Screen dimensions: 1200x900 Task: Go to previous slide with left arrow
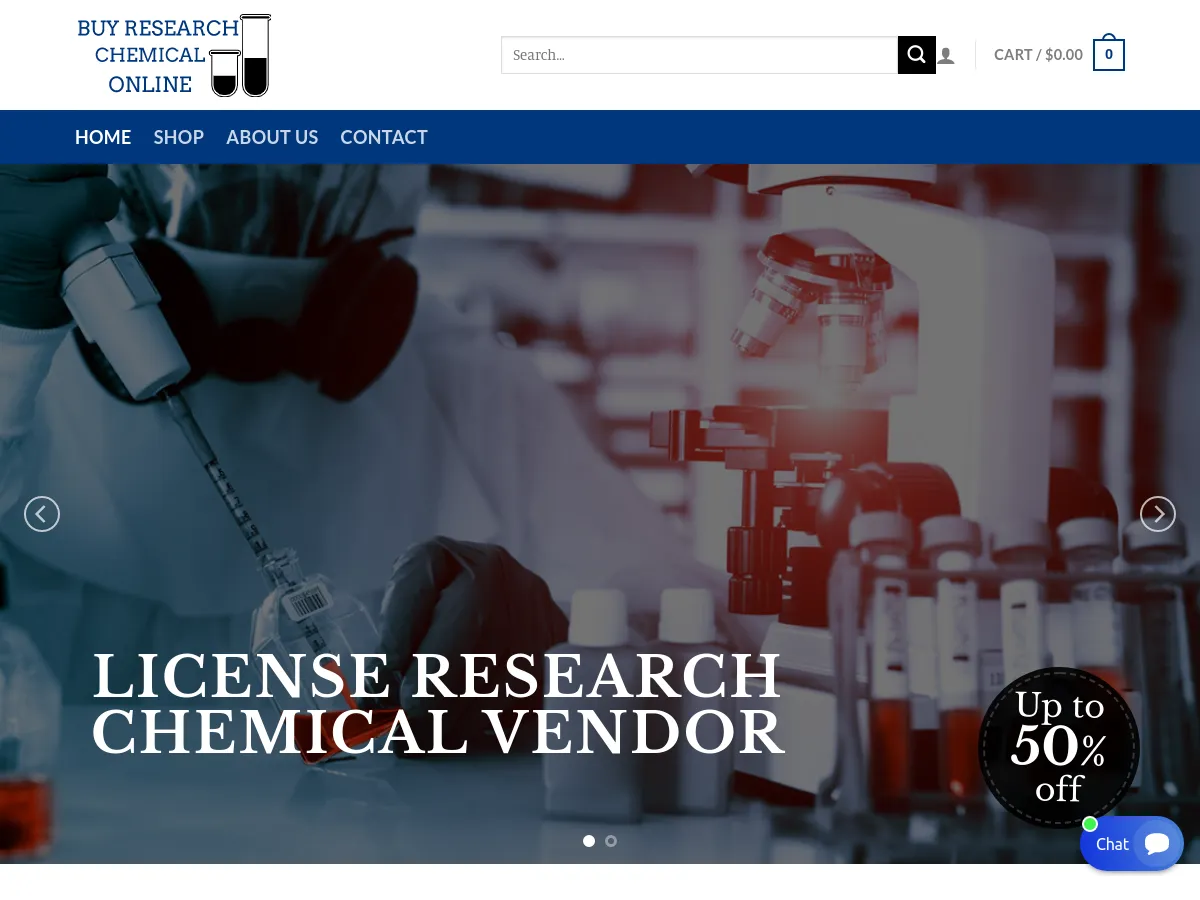point(42,513)
